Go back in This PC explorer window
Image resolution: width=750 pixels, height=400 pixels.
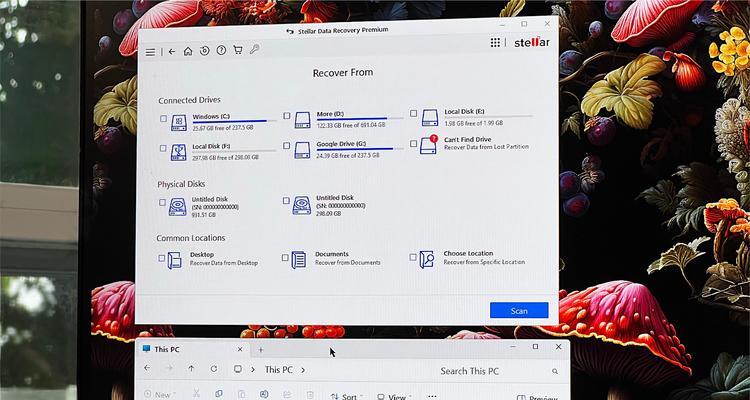click(147, 368)
